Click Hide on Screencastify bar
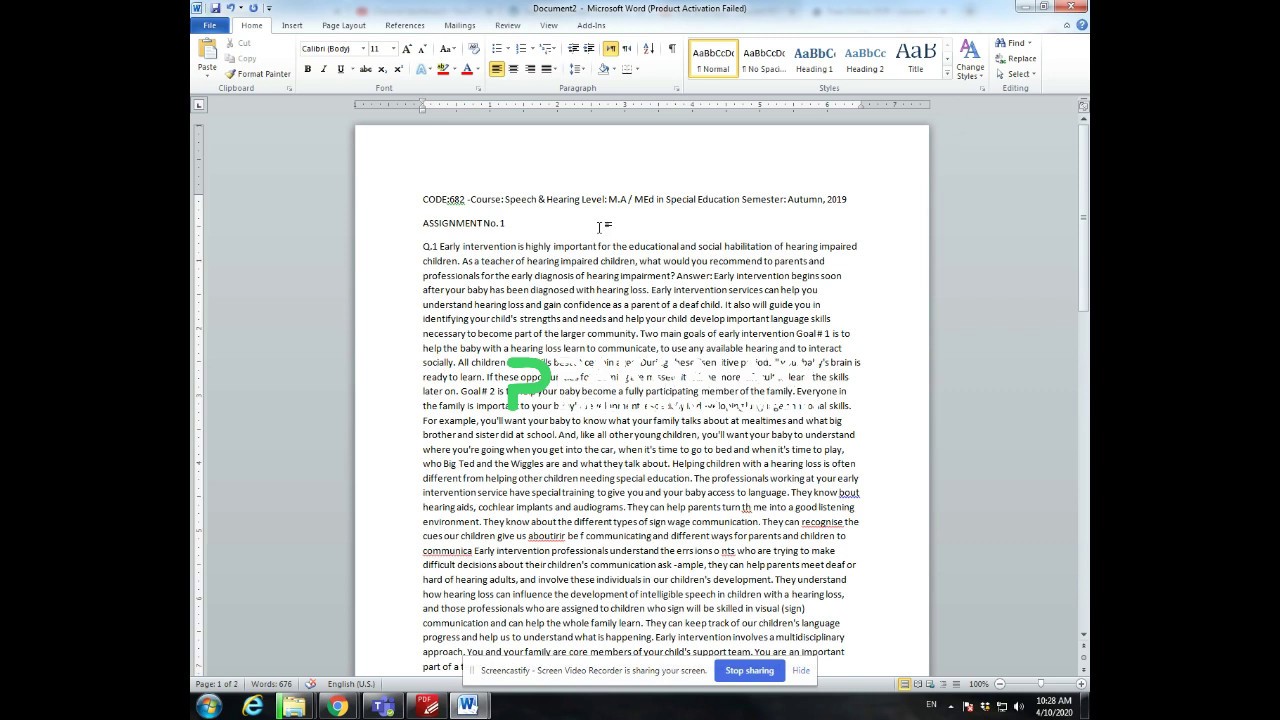 pos(801,671)
